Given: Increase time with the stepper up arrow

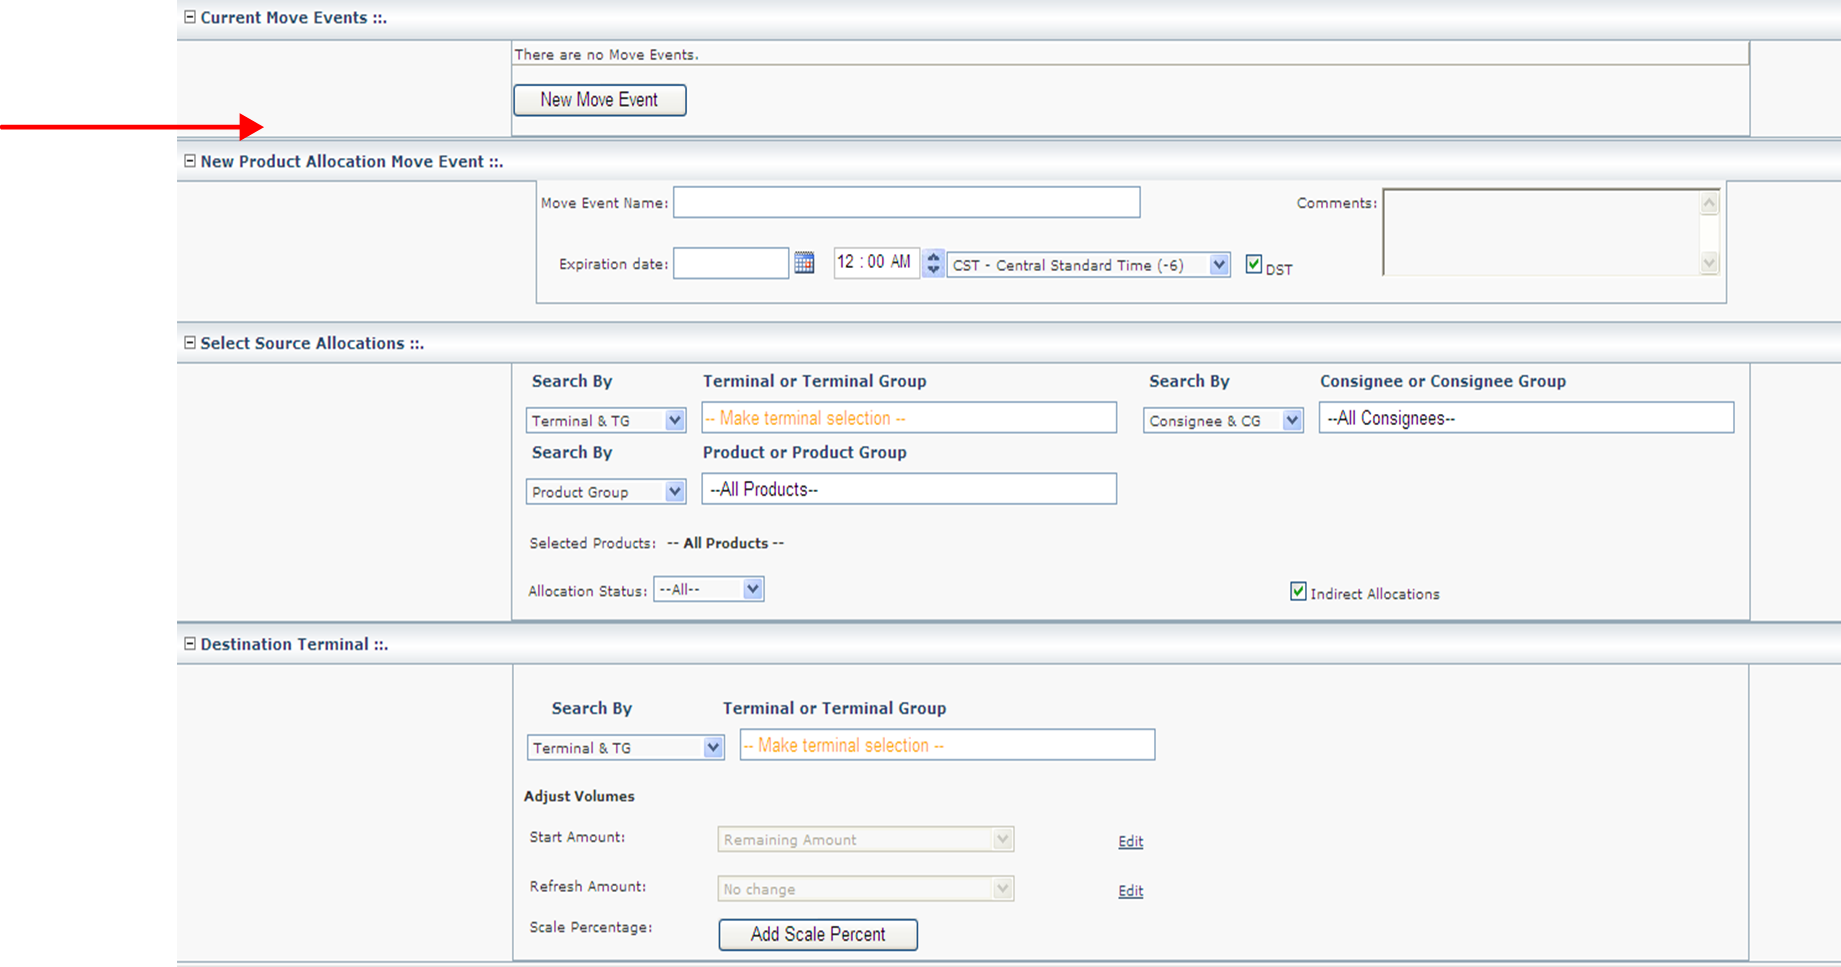Looking at the screenshot, I should pos(933,257).
